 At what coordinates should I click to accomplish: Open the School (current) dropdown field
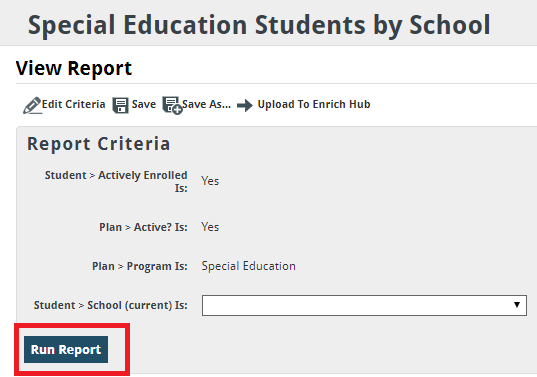364,305
